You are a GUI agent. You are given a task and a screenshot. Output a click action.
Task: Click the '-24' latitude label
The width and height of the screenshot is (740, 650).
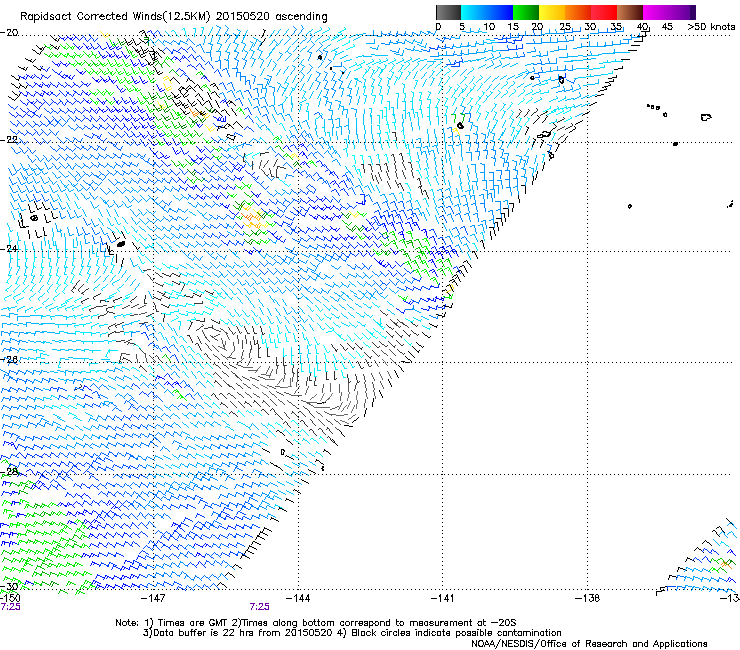click(9, 249)
